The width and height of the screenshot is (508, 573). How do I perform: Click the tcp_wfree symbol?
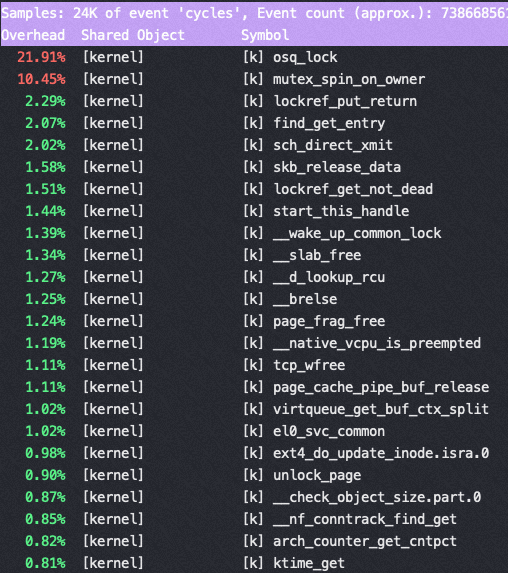pos(309,365)
